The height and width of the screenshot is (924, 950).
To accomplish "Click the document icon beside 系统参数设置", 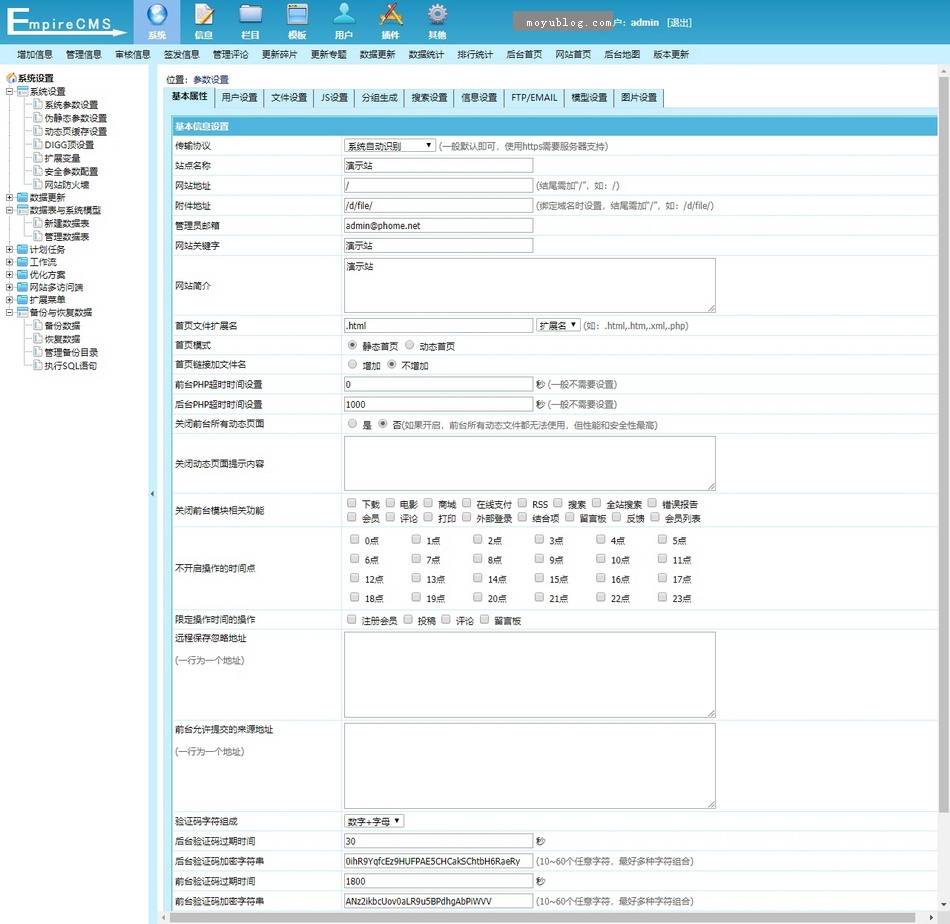I will point(38,104).
